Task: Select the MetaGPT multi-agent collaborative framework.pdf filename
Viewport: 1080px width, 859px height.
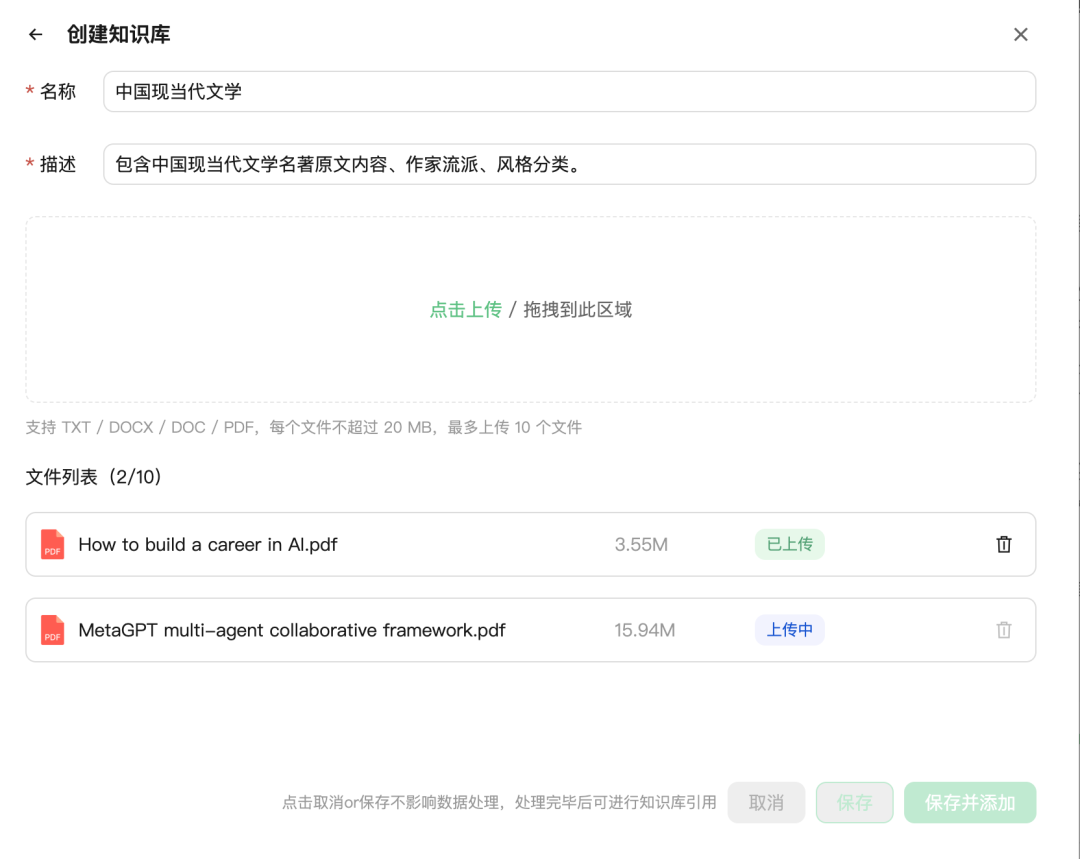Action: click(x=292, y=631)
